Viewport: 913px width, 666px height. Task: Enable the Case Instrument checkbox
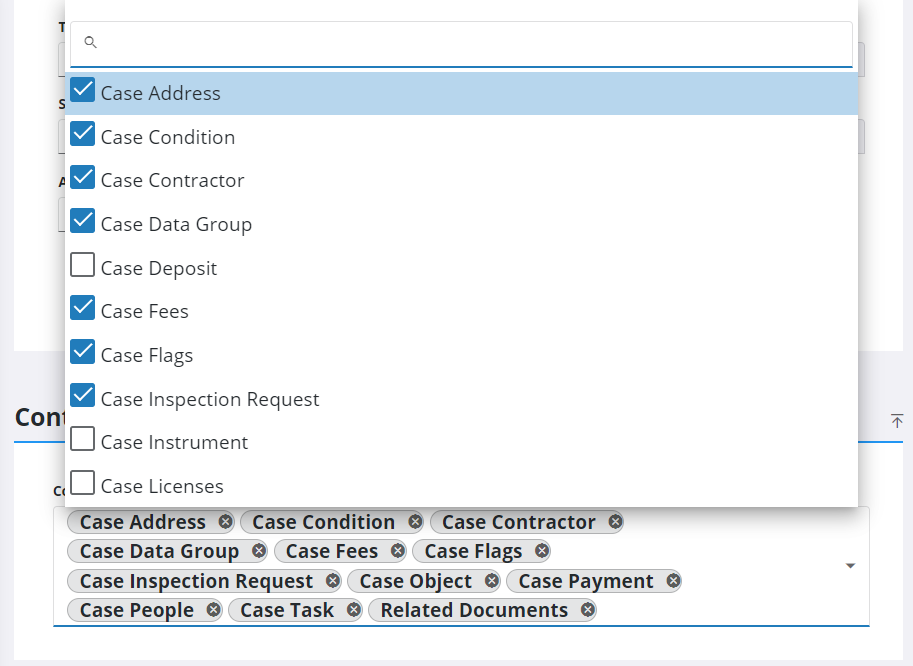(82, 438)
